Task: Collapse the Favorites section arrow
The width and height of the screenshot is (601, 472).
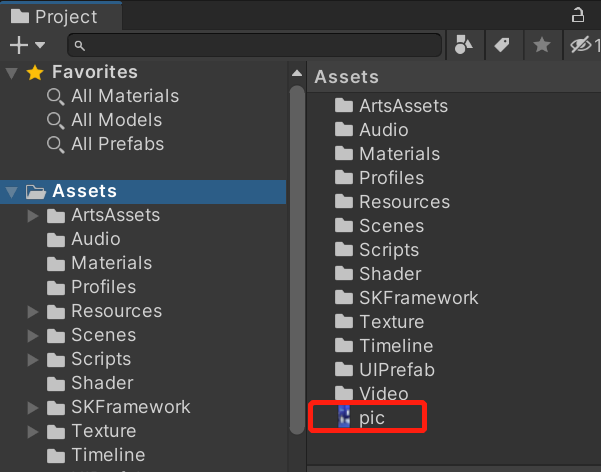Action: [12, 72]
